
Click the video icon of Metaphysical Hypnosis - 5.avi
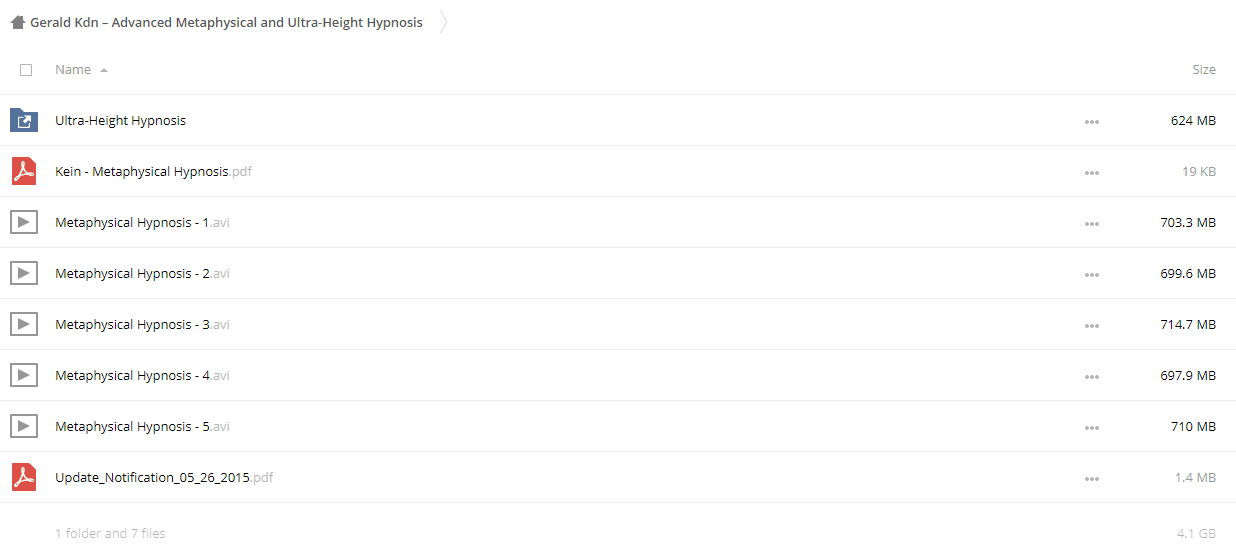(24, 427)
